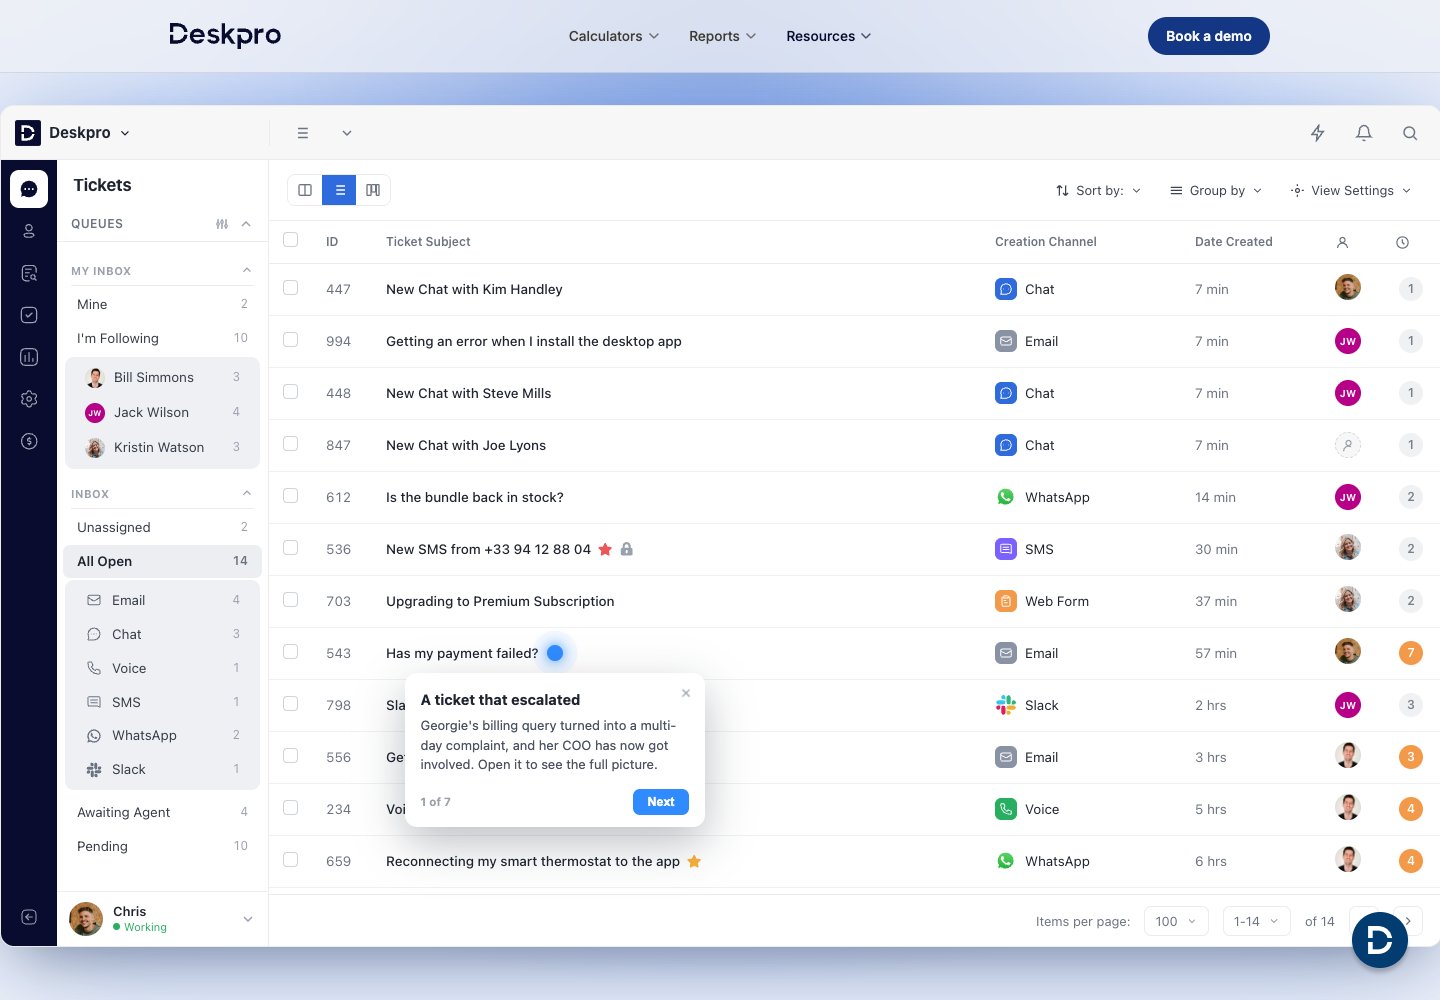Select the Unassigned queue
The image size is (1440, 1000).
[162, 527]
